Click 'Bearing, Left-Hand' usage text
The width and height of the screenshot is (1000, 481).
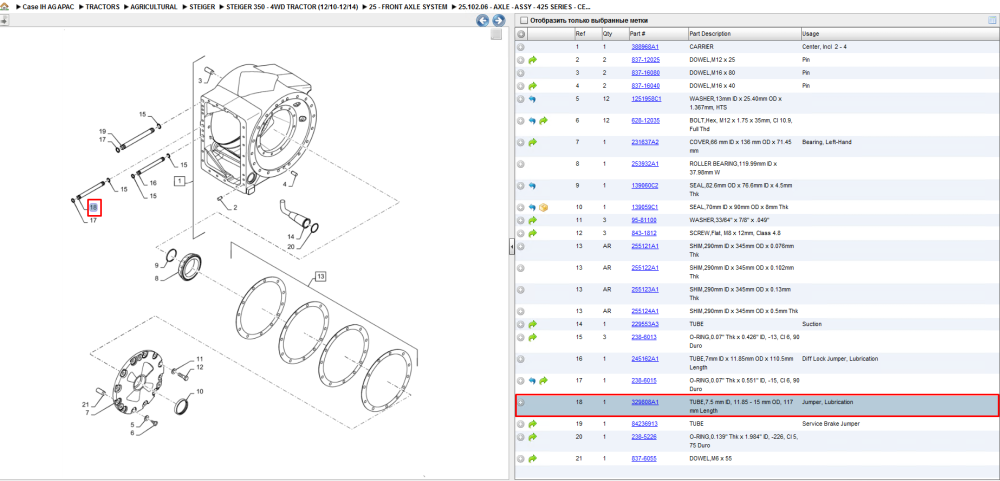pyautogui.click(x=827, y=142)
